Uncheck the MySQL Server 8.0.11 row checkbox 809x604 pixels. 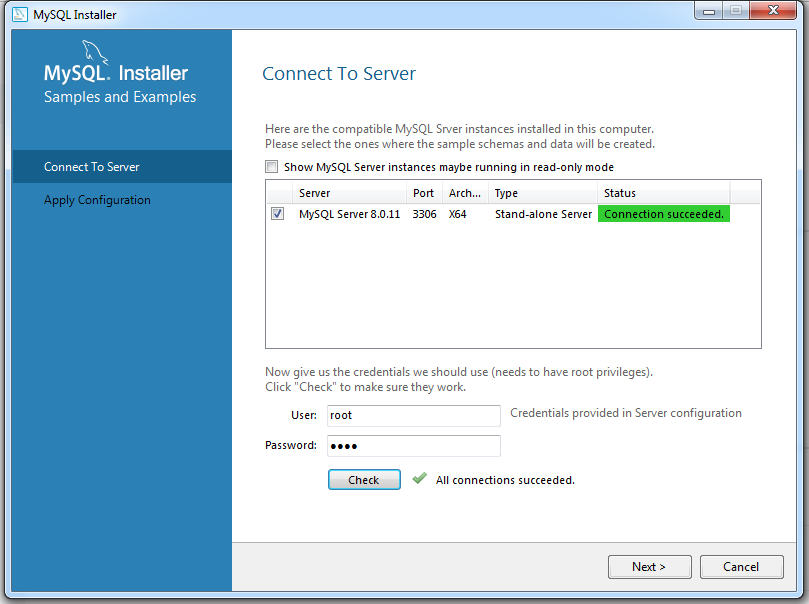click(x=277, y=214)
